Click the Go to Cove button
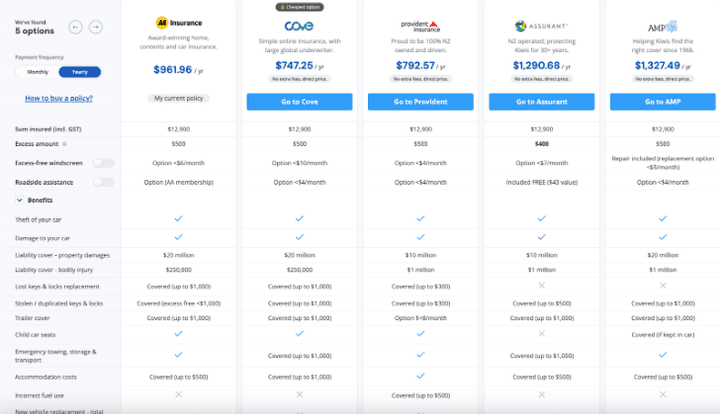720x414 pixels. (299, 102)
